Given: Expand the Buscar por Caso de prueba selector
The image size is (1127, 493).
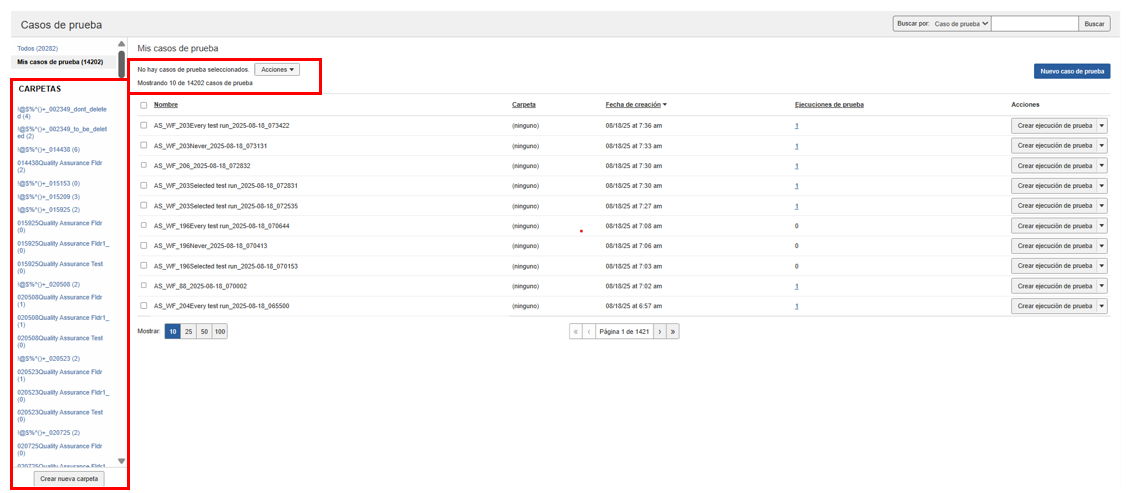Looking at the screenshot, I should pos(960,23).
